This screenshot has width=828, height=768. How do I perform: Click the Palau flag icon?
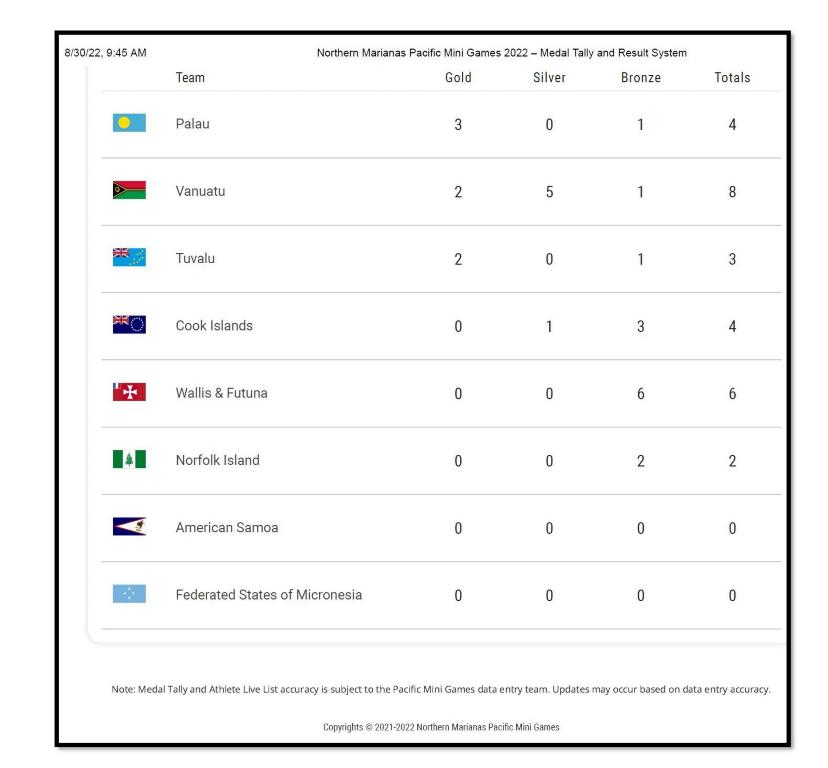click(130, 124)
